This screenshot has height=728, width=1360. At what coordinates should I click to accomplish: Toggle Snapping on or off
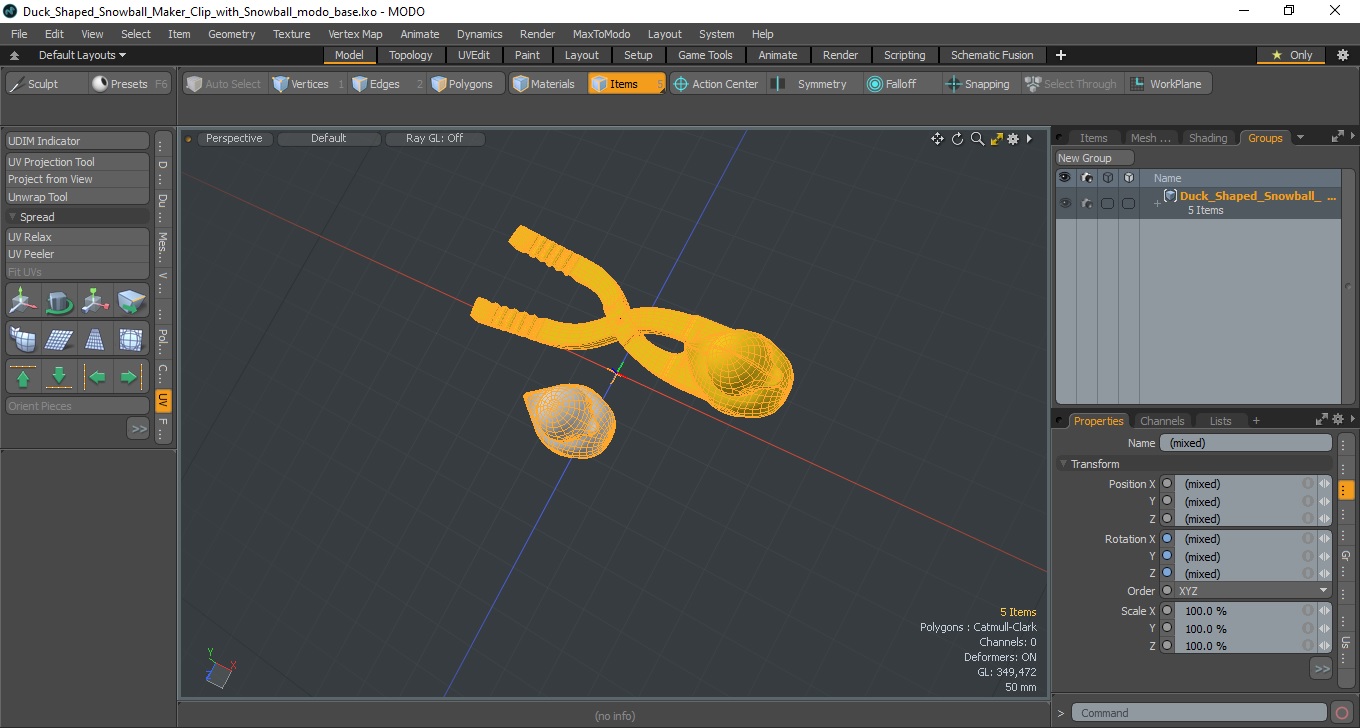[978, 84]
